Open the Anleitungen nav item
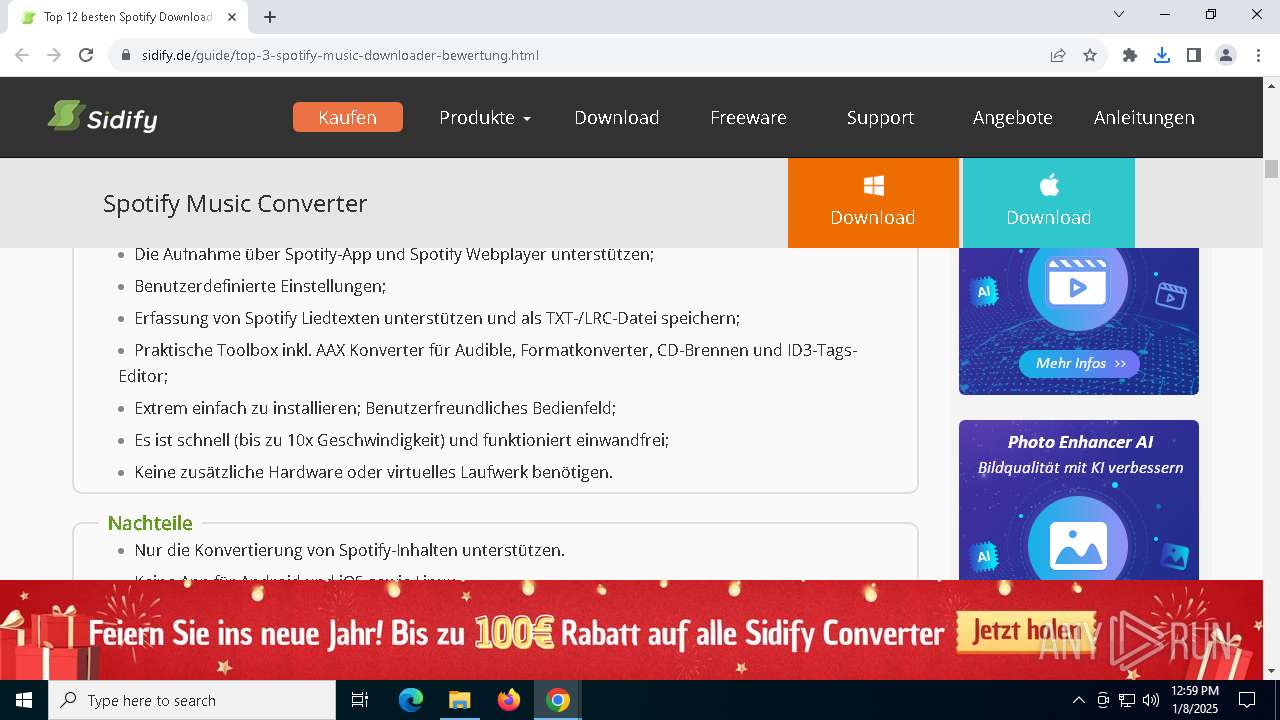The height and width of the screenshot is (720, 1280). pos(1144,117)
